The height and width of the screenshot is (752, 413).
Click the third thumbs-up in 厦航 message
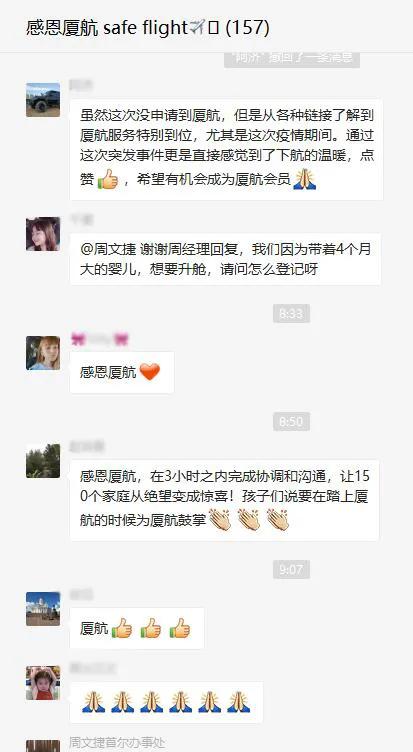pyautogui.click(x=180, y=628)
